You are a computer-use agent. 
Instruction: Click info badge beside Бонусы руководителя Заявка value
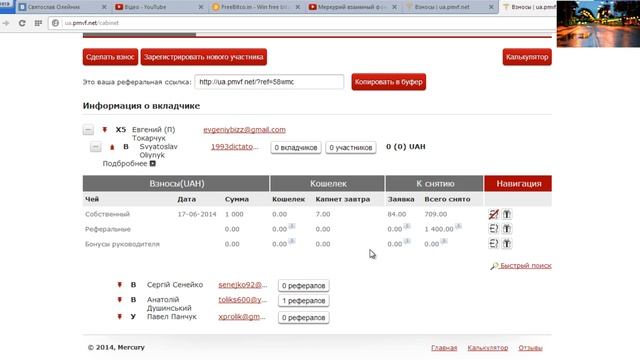407,241
